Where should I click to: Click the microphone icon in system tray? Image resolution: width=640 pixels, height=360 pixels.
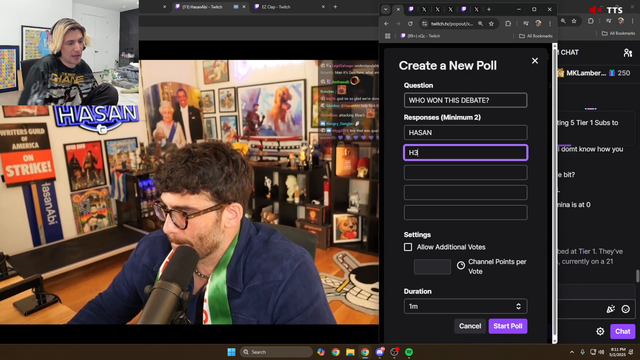click(582, 352)
